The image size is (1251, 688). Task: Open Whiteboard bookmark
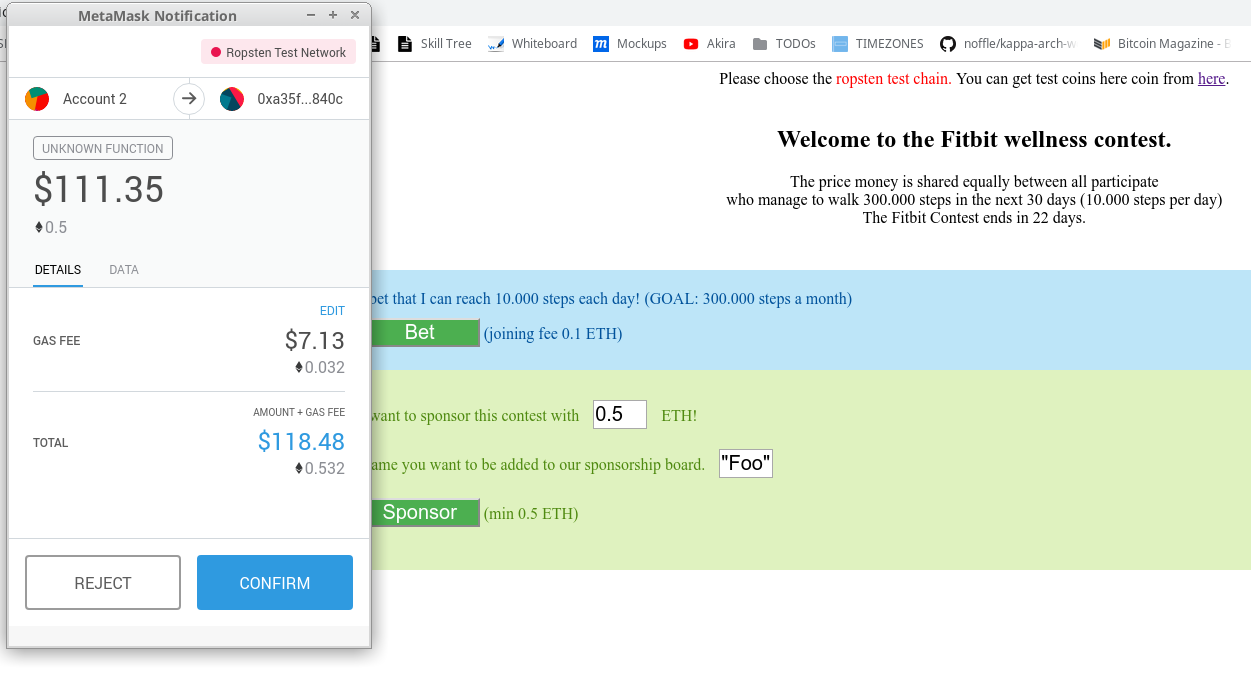pos(532,43)
